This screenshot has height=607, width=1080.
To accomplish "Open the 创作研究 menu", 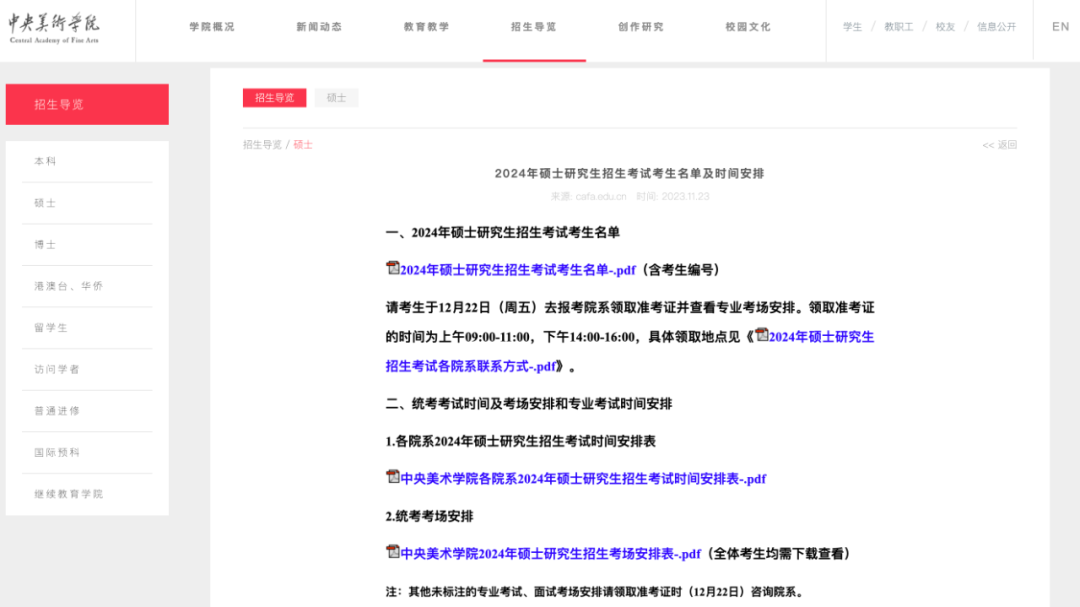I will pos(641,27).
